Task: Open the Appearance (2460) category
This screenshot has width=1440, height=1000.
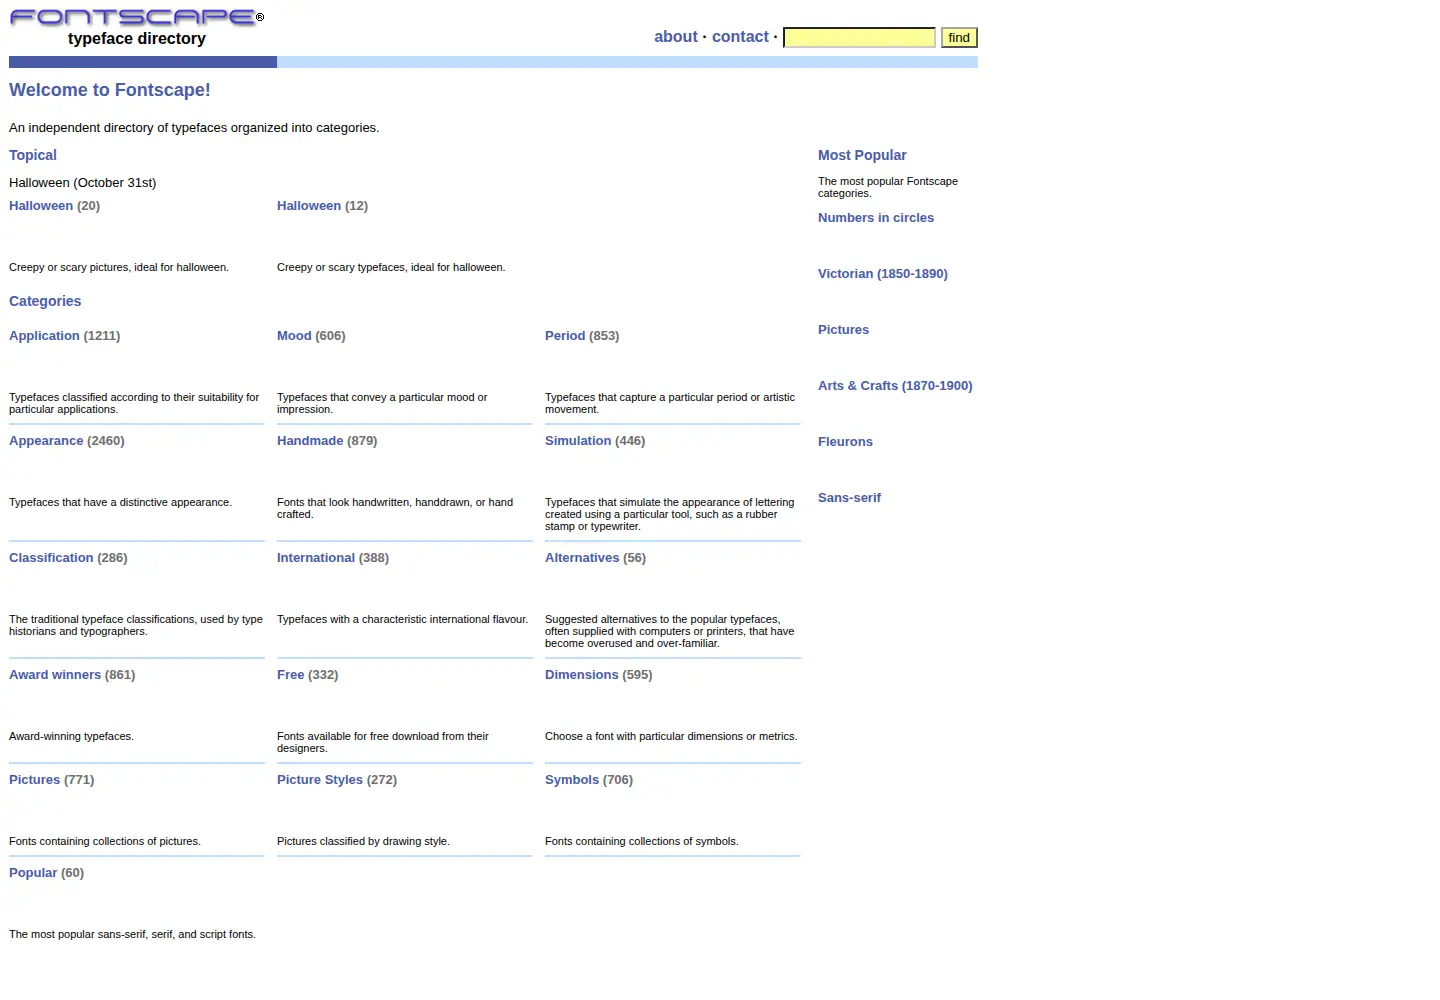Action: [x=67, y=441]
